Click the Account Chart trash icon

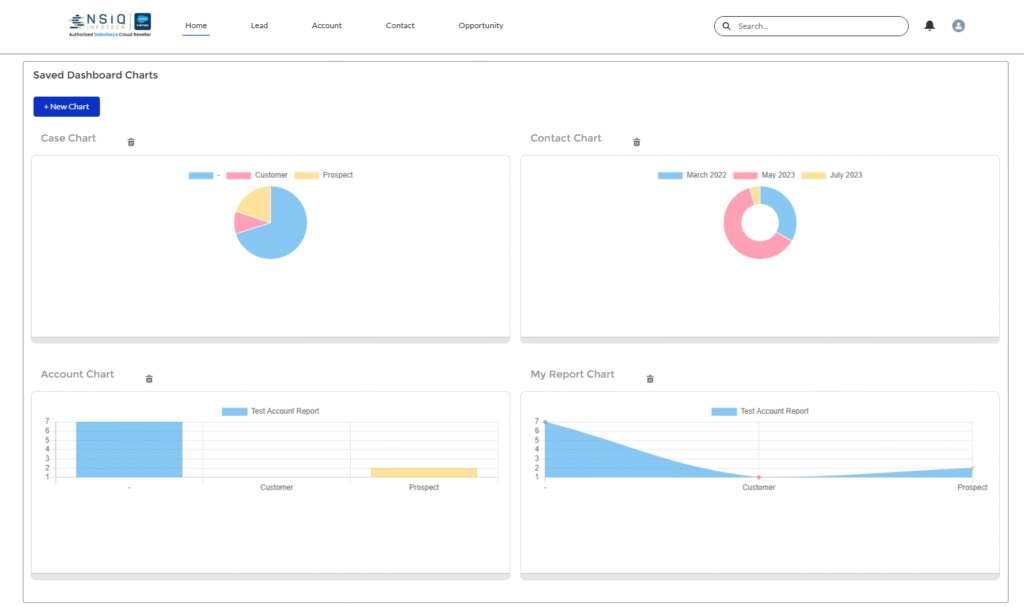(x=150, y=378)
